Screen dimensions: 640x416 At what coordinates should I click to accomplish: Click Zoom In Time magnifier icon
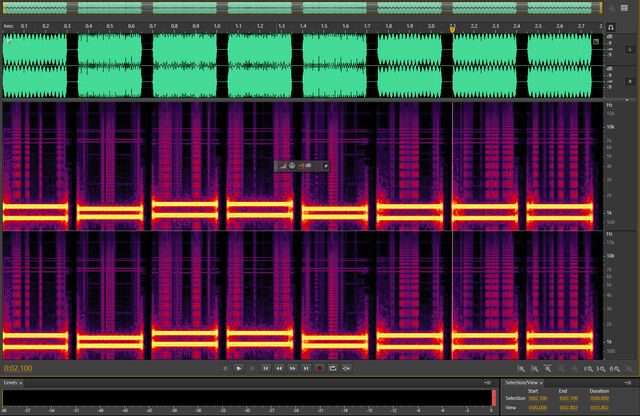pyautogui.click(x=548, y=369)
